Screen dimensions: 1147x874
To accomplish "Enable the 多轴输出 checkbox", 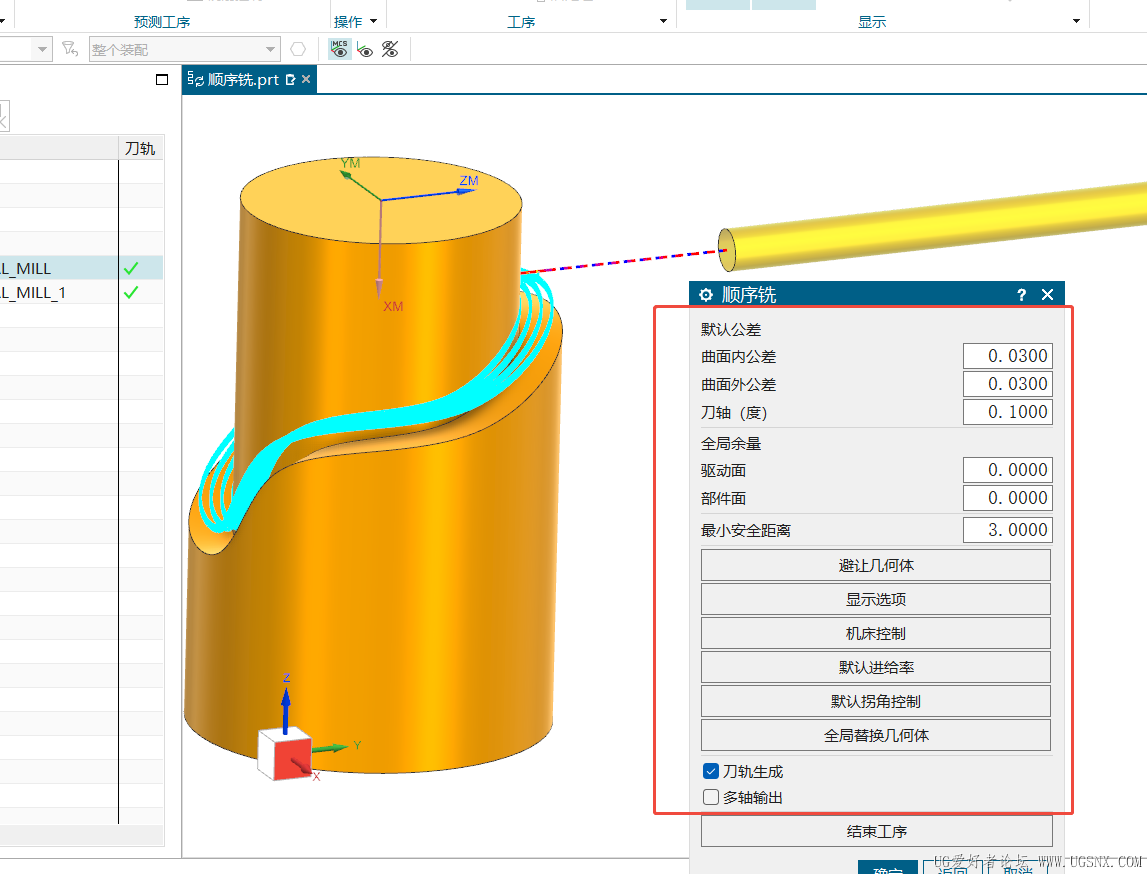I will (711, 797).
